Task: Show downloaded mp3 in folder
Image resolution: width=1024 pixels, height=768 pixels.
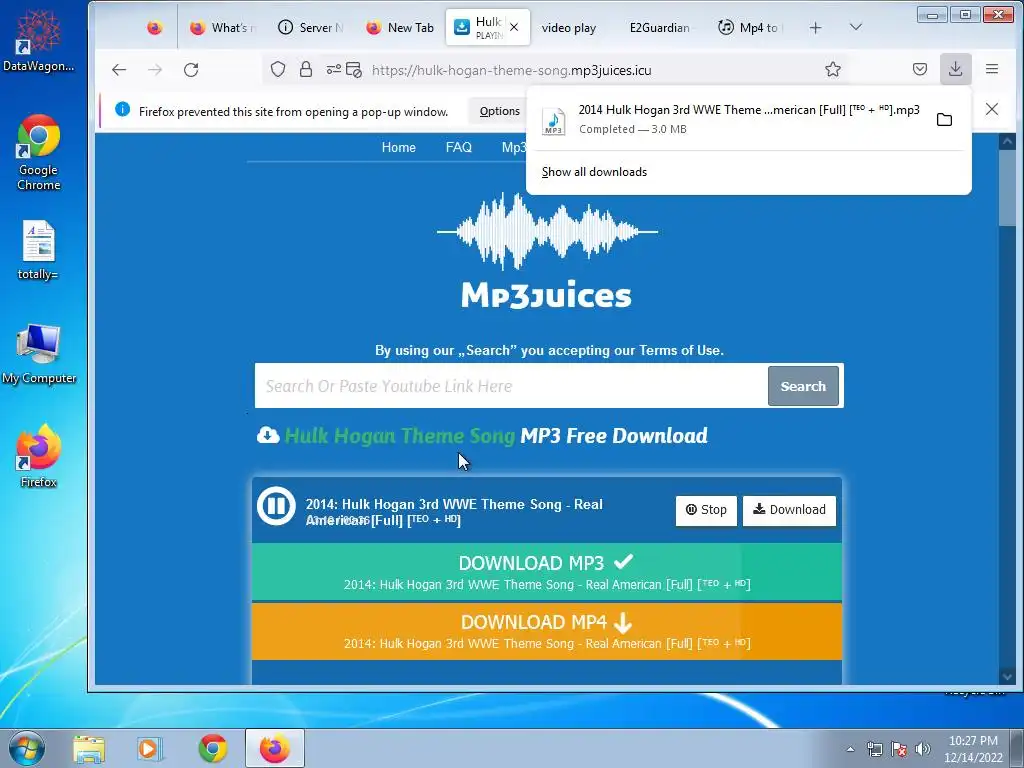Action: pyautogui.click(x=944, y=120)
